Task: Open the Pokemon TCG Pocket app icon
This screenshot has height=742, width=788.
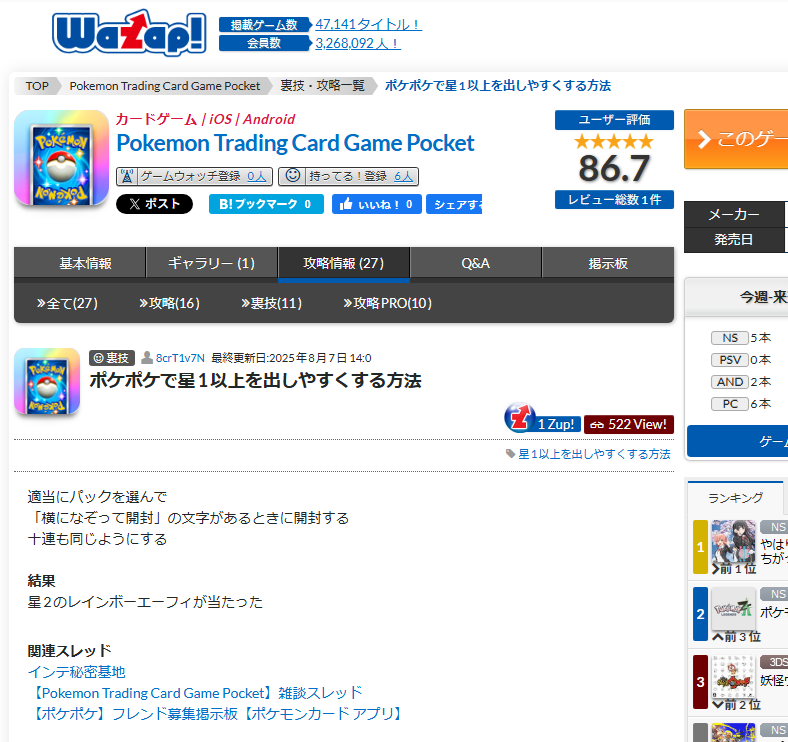Action: (61, 158)
